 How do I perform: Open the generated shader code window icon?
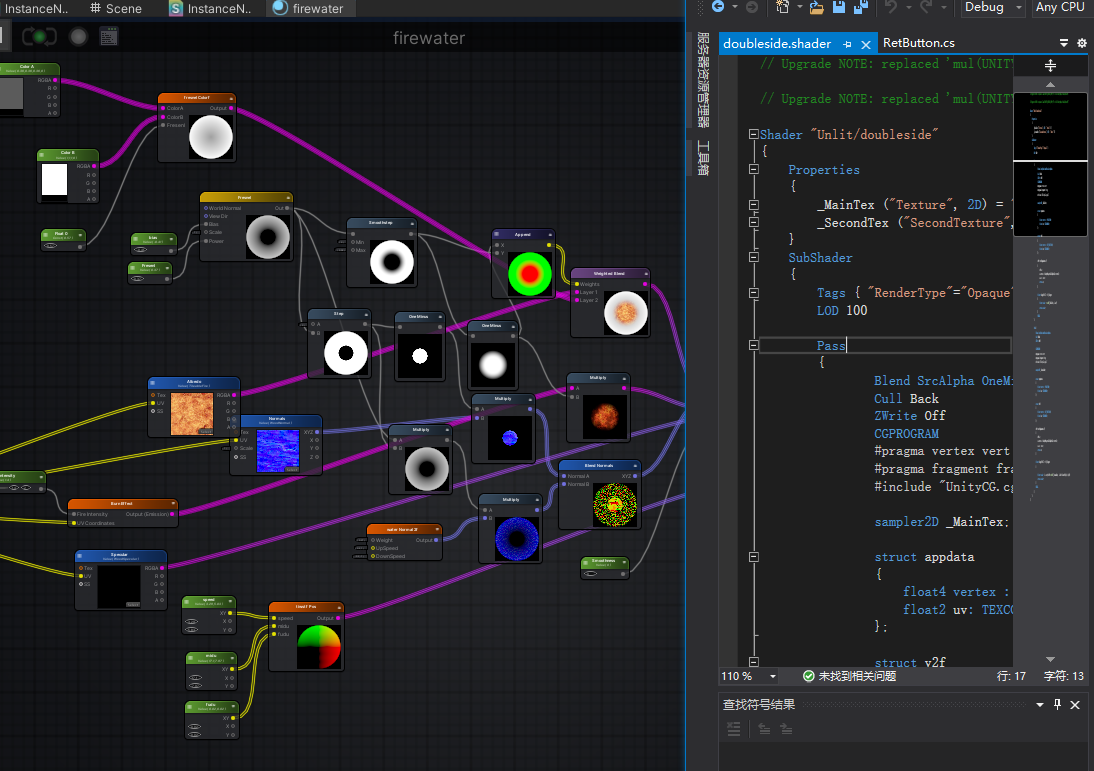coord(109,37)
